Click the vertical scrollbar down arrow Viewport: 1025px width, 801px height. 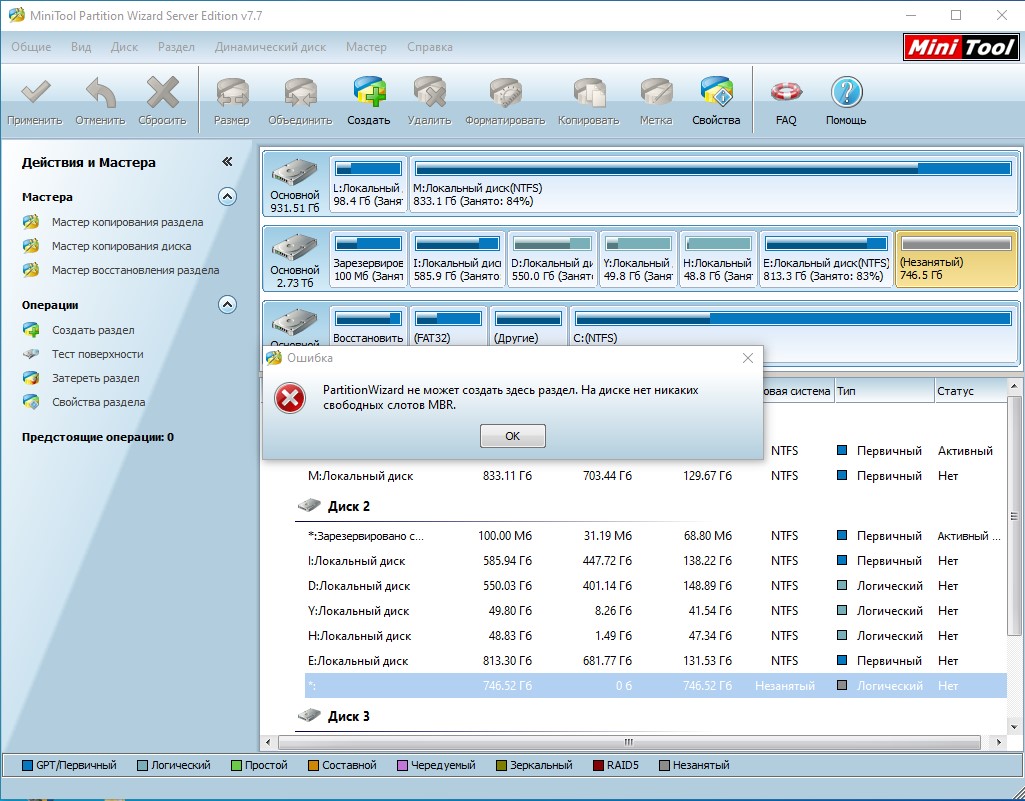coord(1014,726)
